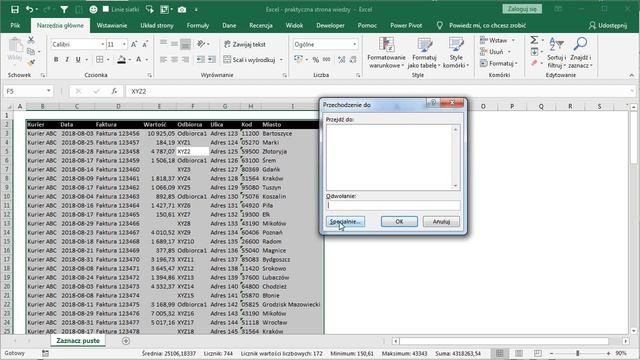640x360 pixels.
Task: Click the Filter funnel icon in quick access toolbar
Action: coord(64,9)
